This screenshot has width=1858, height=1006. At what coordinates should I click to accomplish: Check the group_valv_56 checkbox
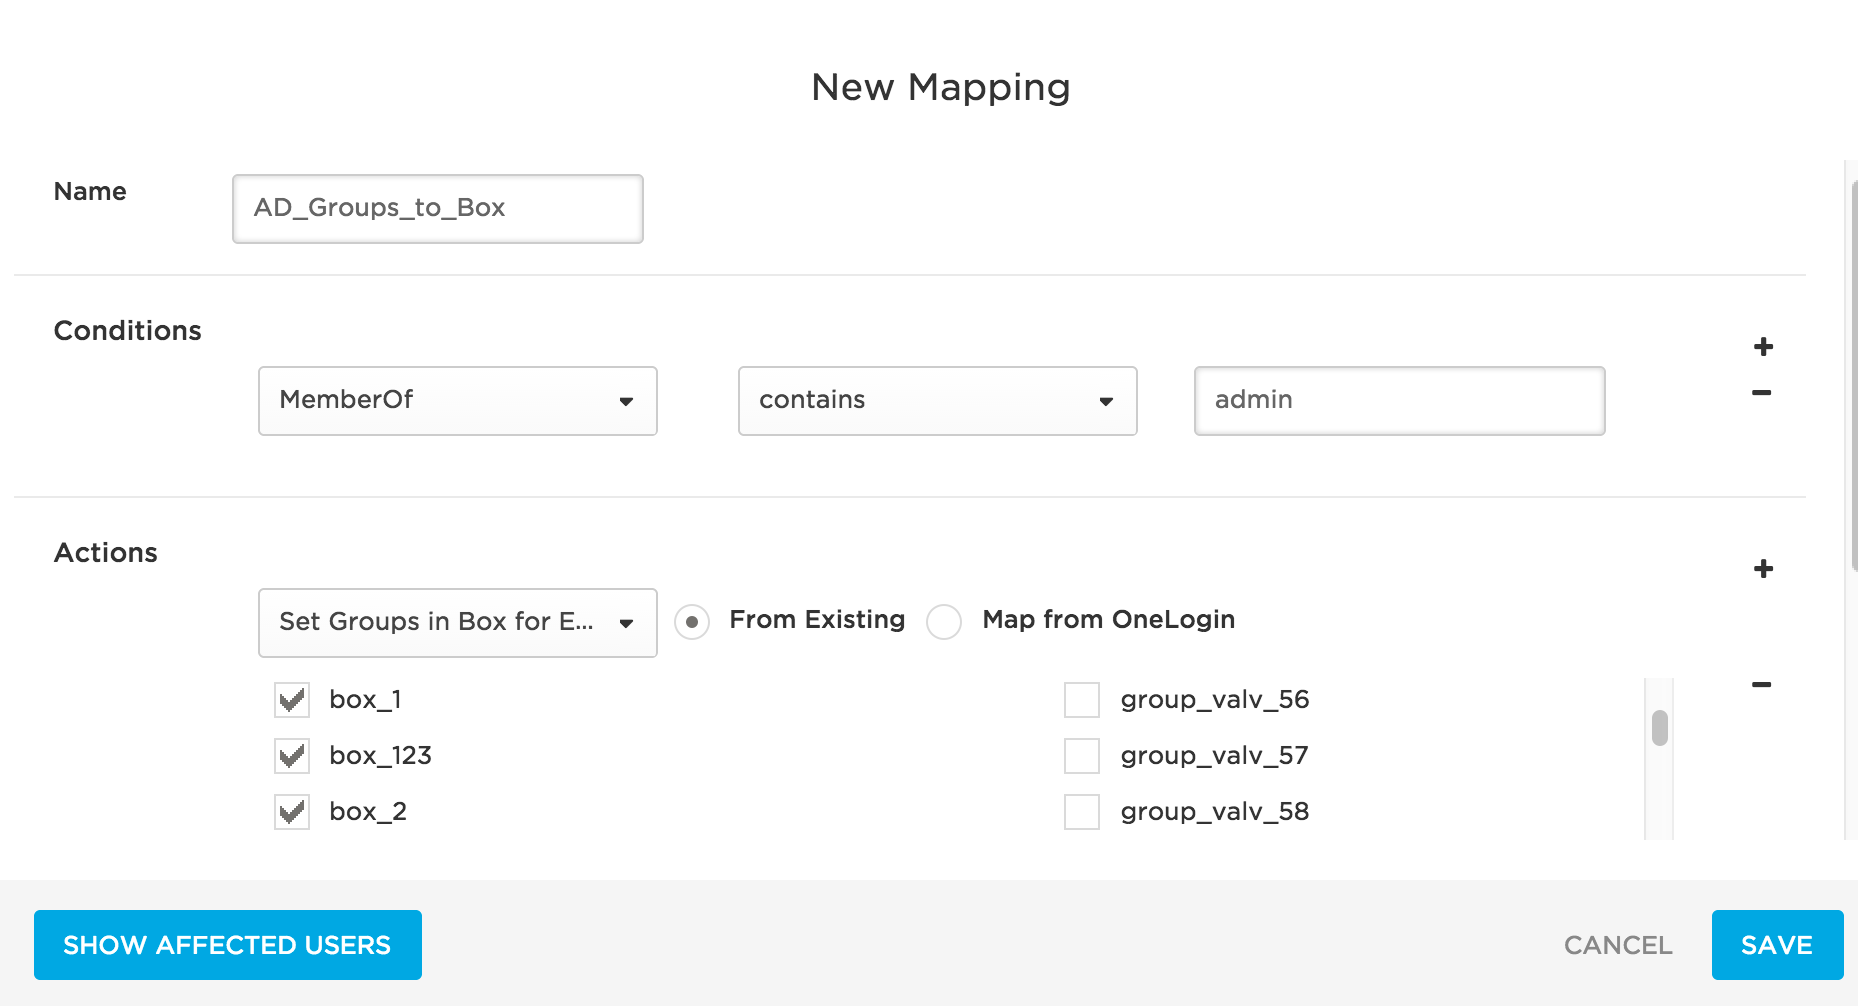coord(1082,700)
